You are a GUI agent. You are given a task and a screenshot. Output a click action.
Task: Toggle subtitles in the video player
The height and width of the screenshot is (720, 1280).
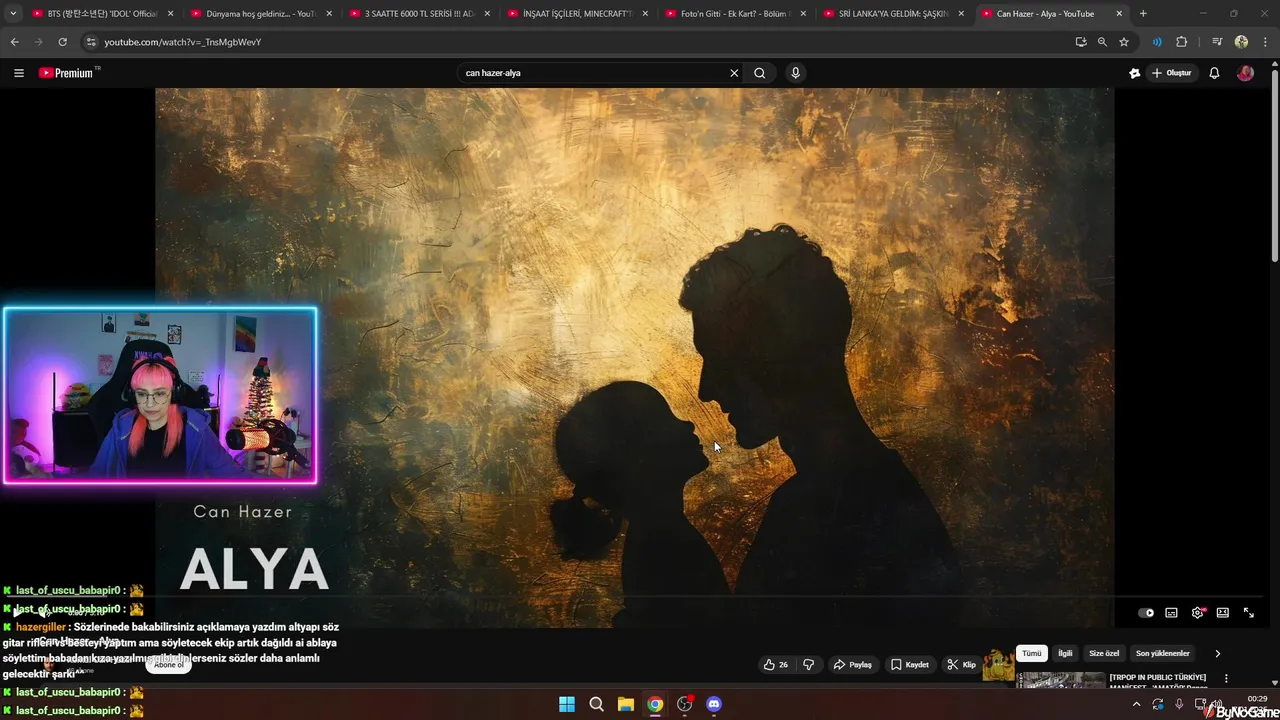1171,613
